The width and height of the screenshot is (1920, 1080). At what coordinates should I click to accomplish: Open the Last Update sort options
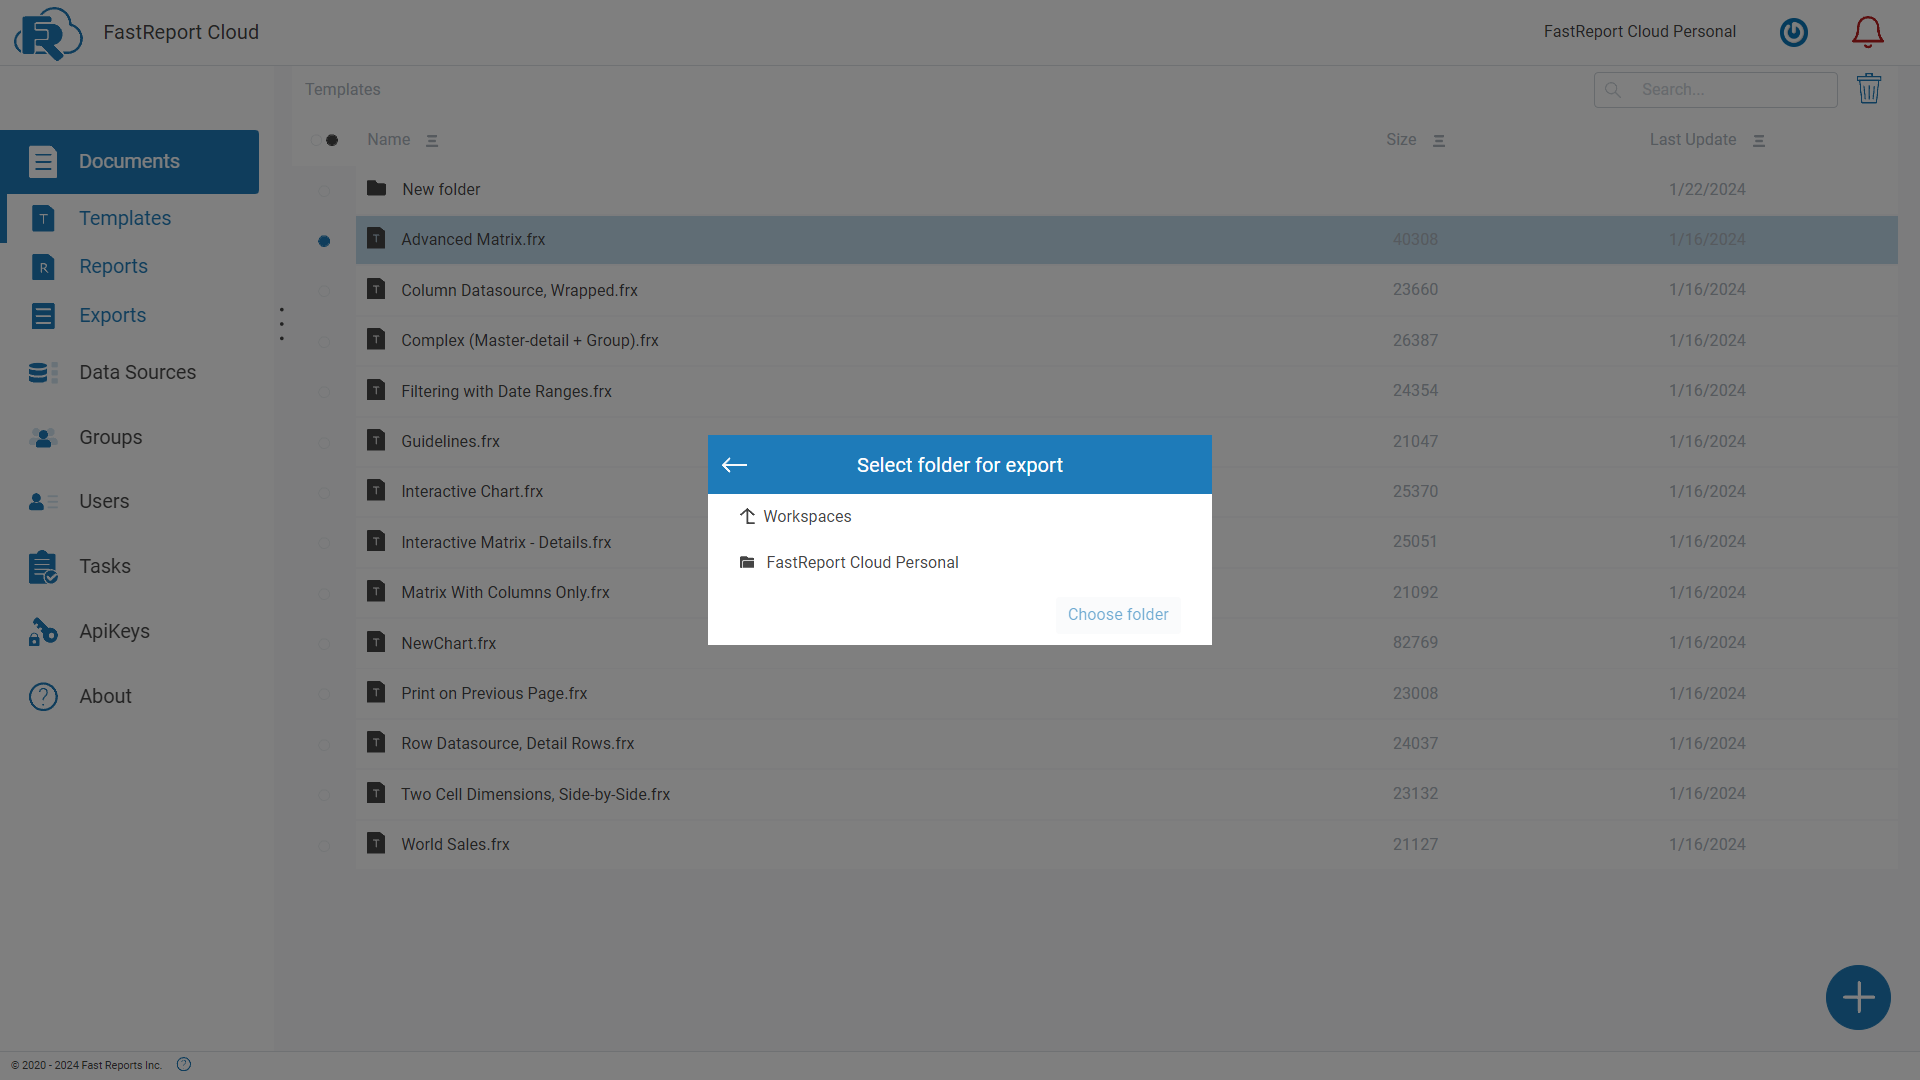1760,140
